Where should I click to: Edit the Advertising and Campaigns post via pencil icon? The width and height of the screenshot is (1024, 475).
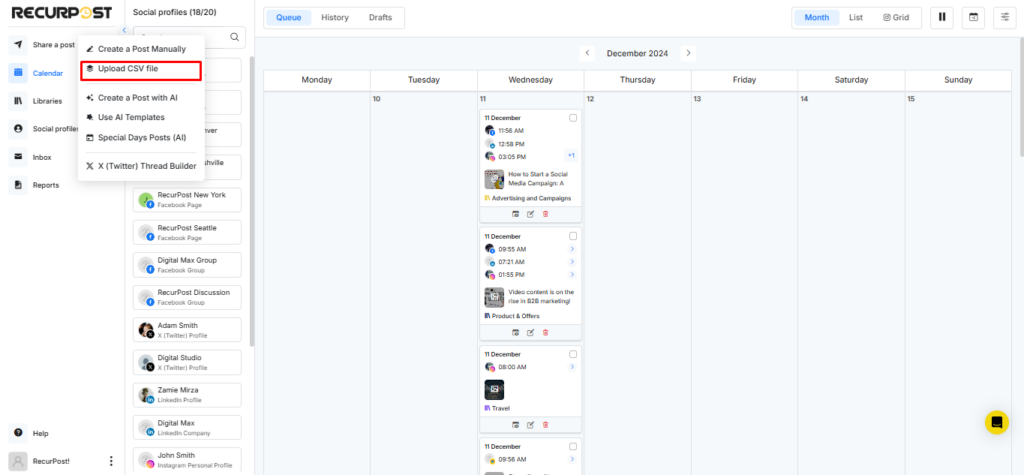click(x=530, y=214)
